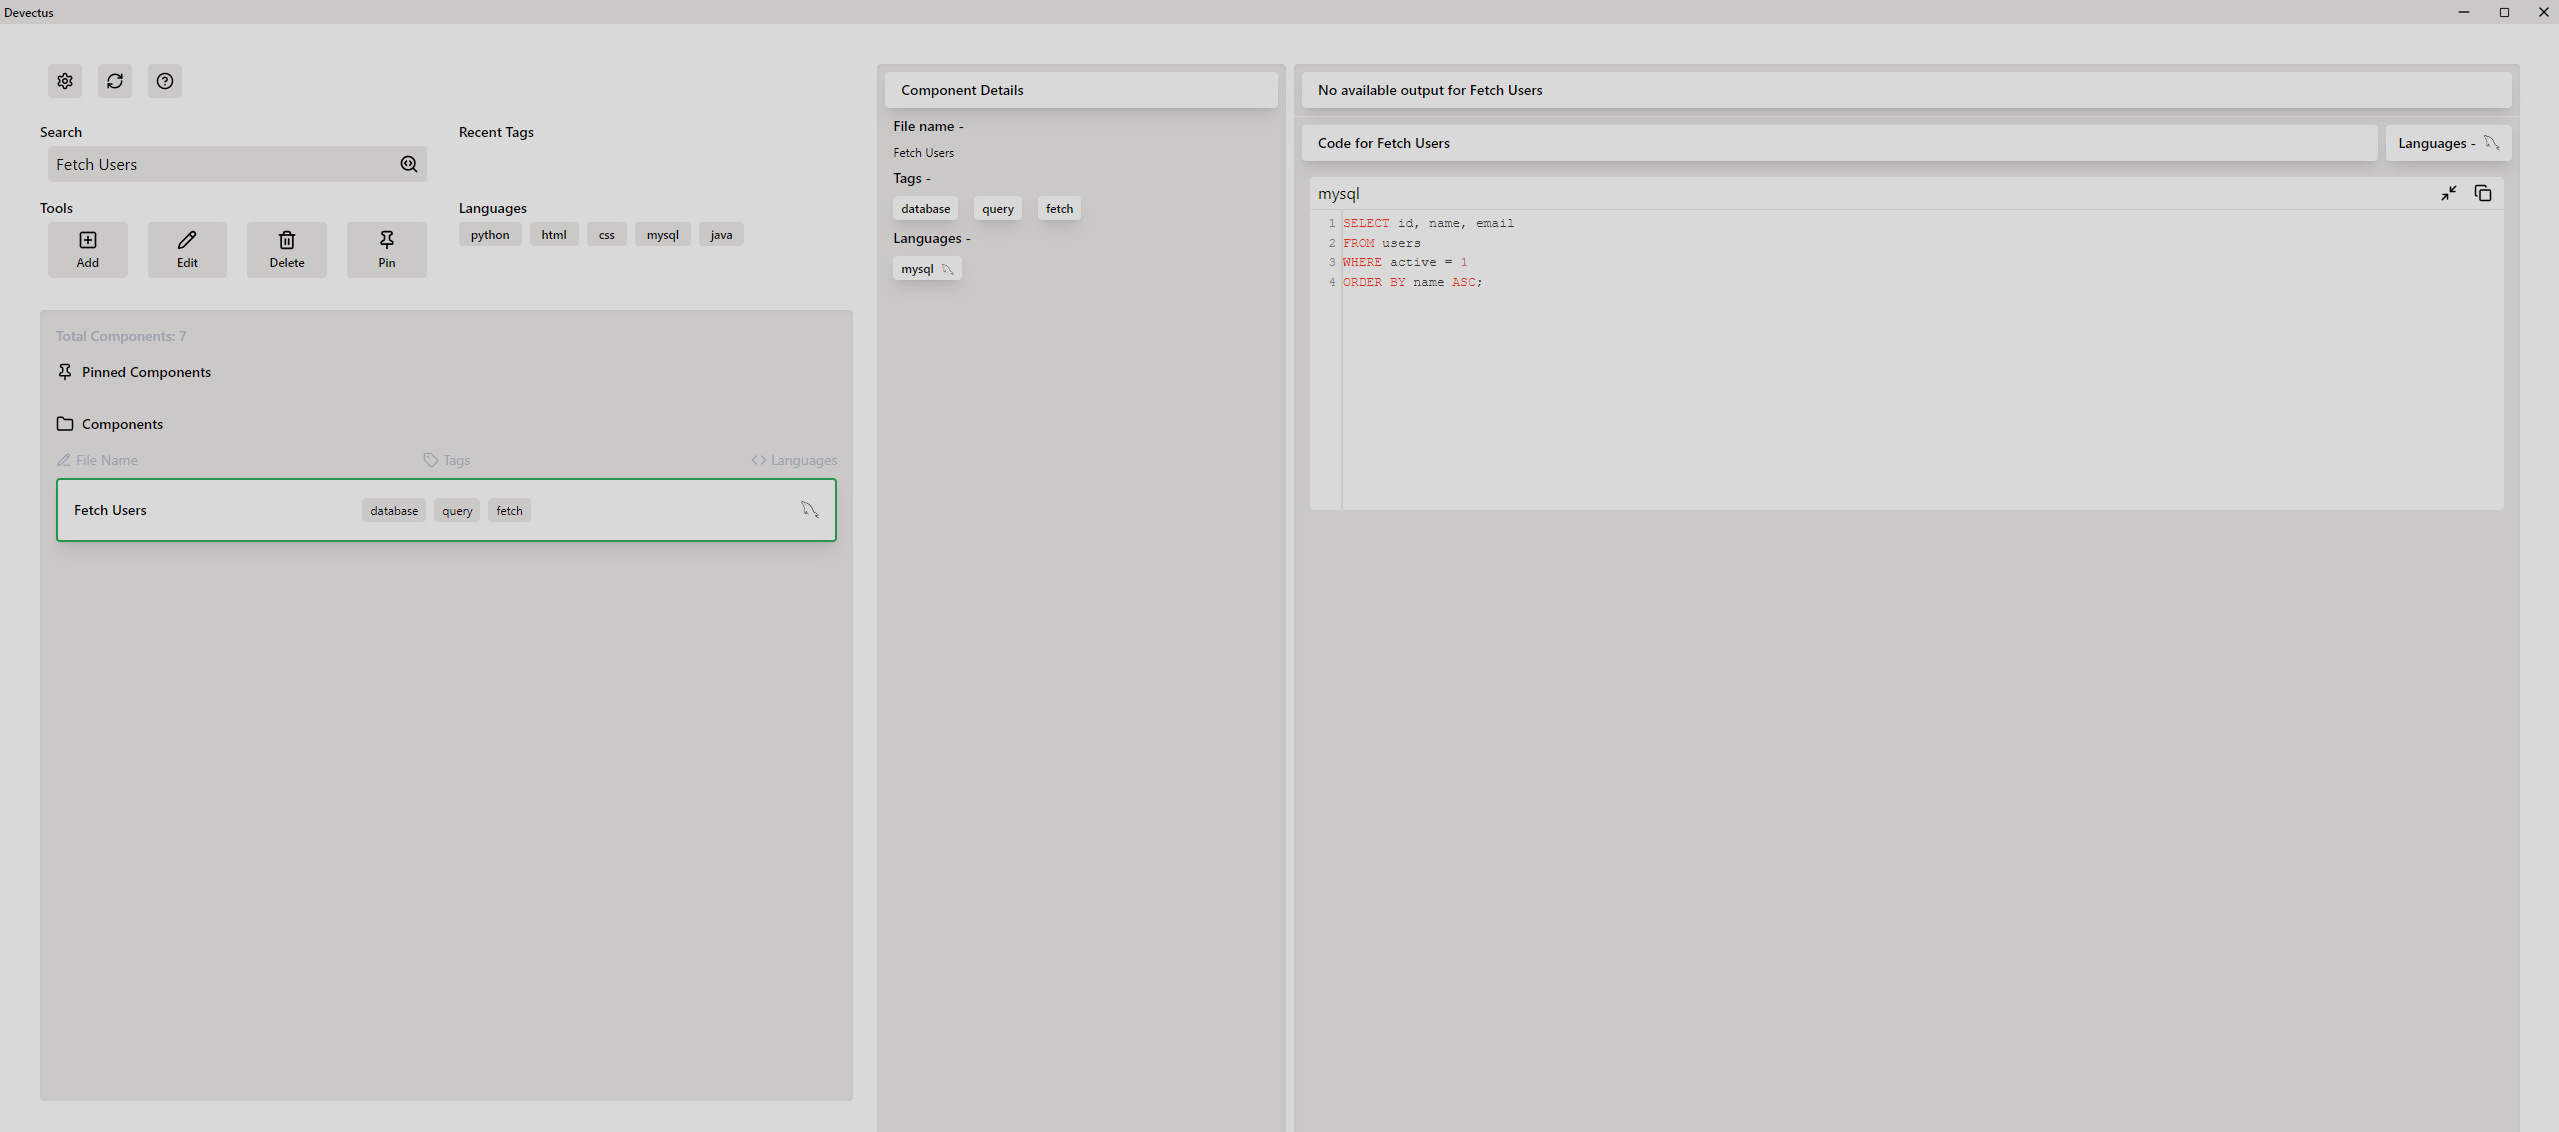
Task: Expand the Pinned Components section
Action: click(146, 372)
